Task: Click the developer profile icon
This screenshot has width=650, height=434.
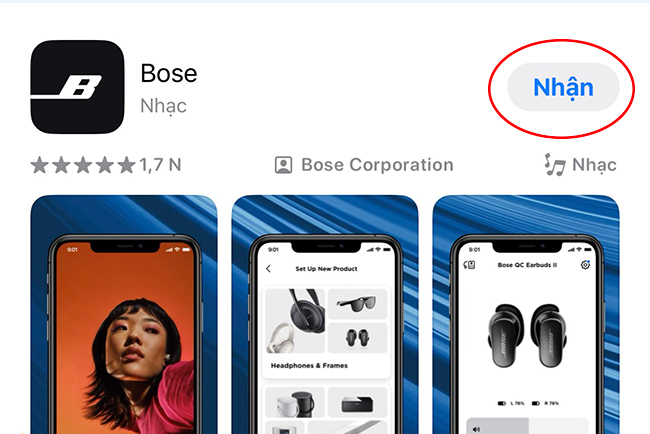Action: (284, 165)
